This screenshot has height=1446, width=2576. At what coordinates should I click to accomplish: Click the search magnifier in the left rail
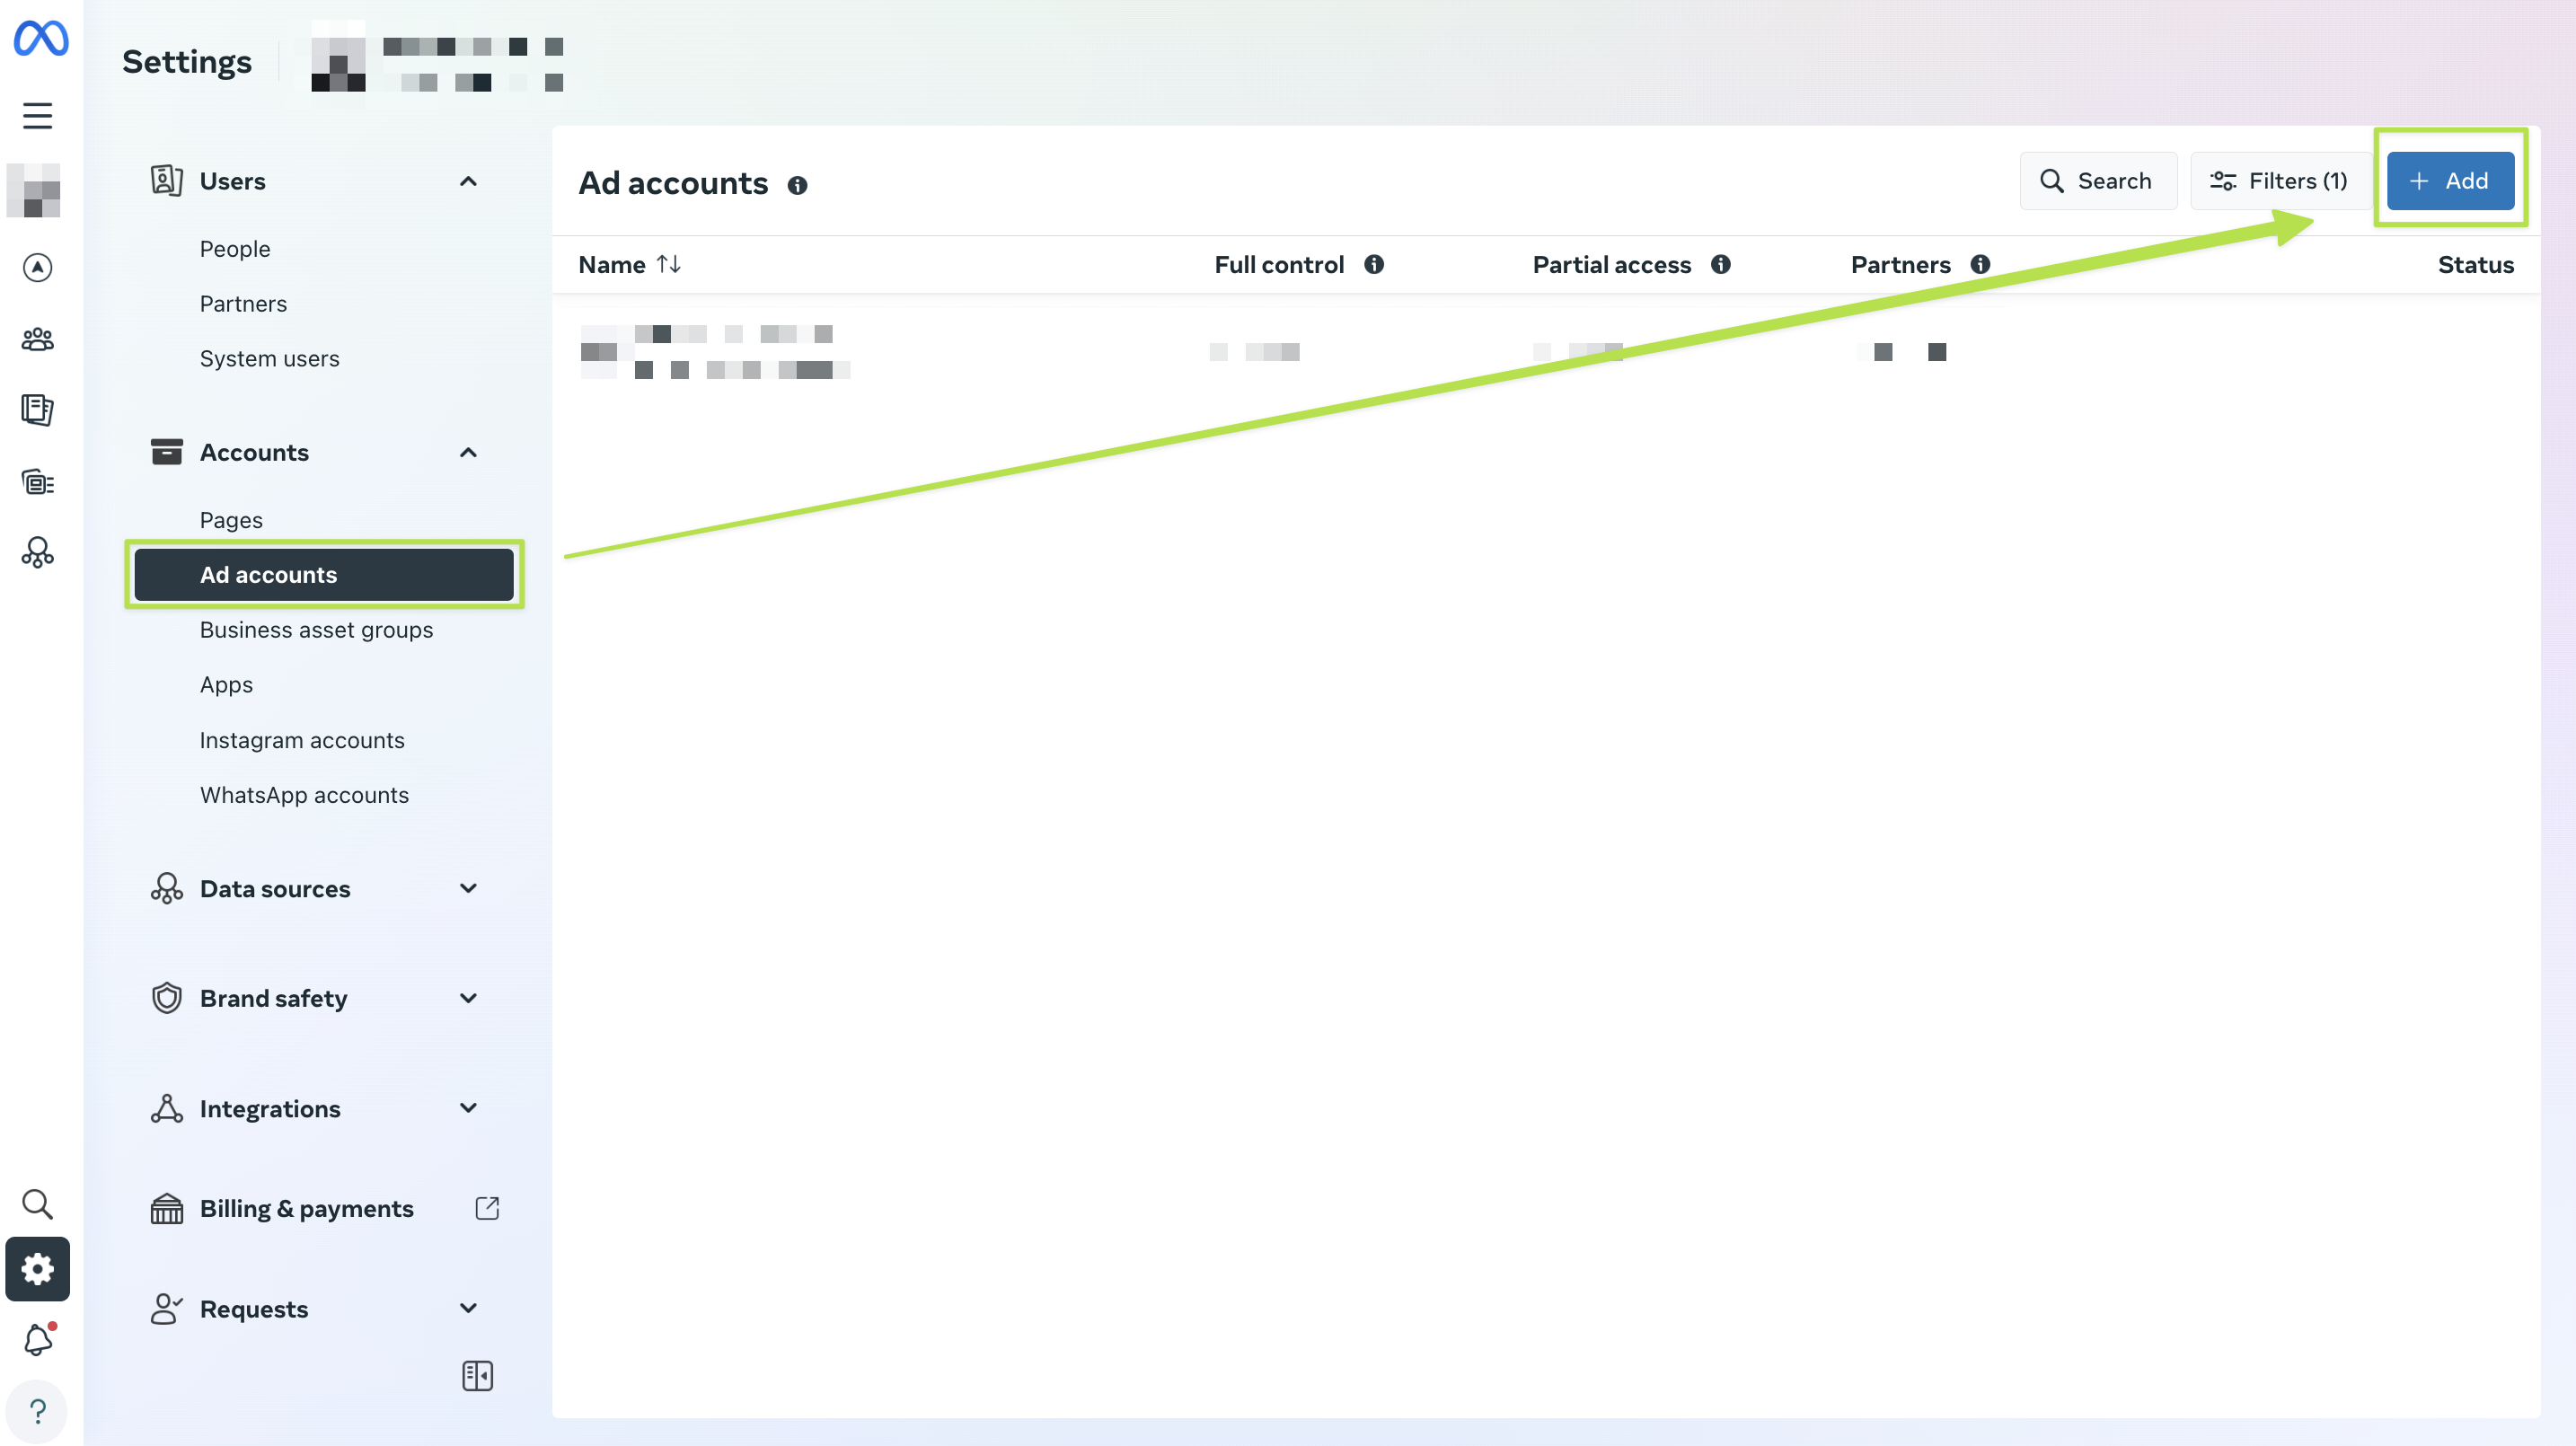(x=38, y=1204)
